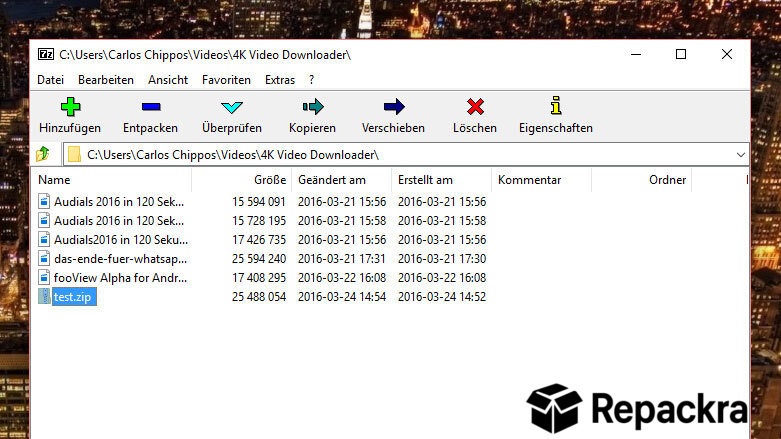
Task: Click the Kopieren double arrow icon
Action: (x=313, y=107)
